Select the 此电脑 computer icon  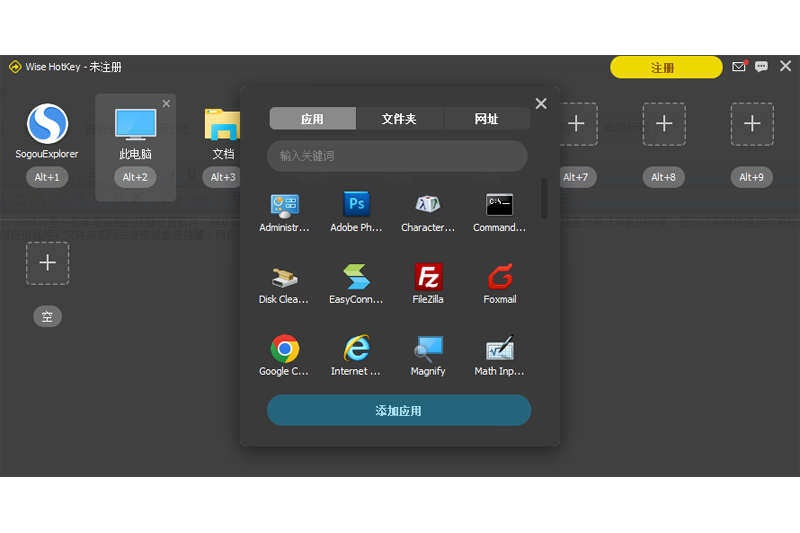tap(135, 124)
